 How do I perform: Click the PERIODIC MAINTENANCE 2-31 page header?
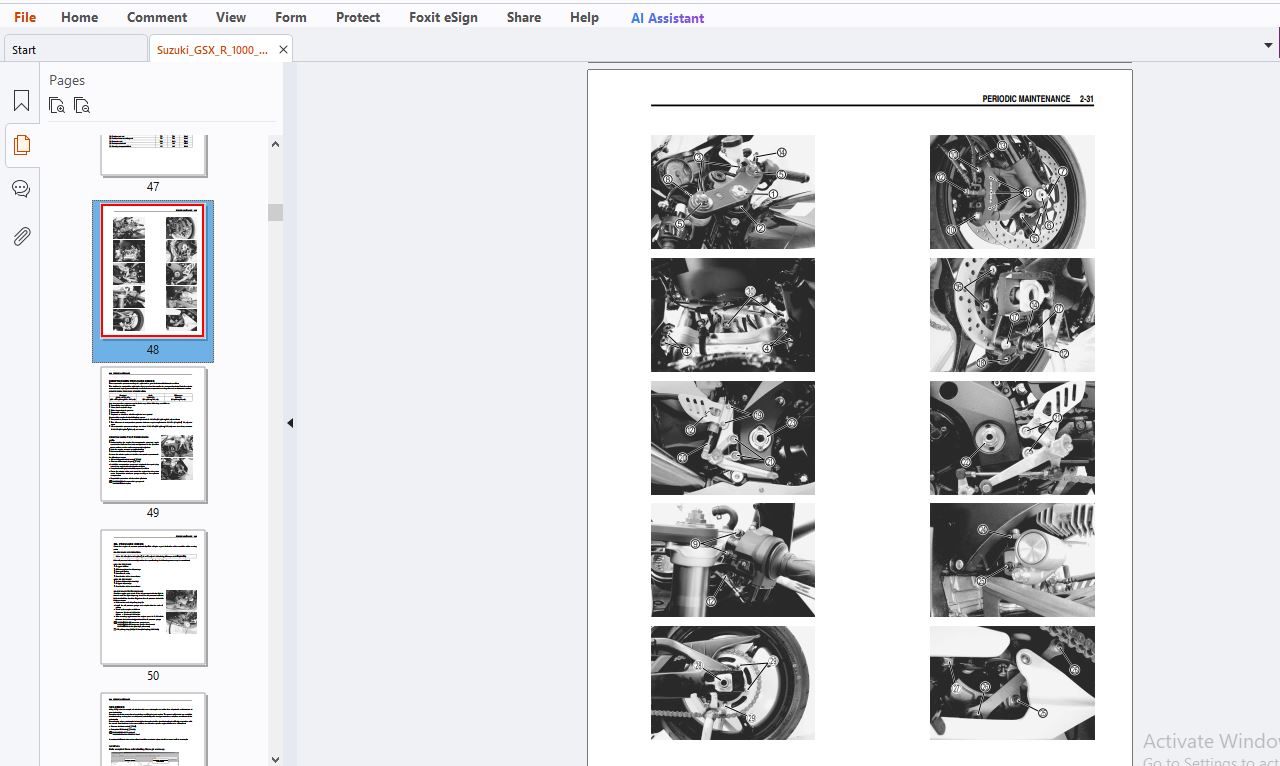pos(1037,99)
